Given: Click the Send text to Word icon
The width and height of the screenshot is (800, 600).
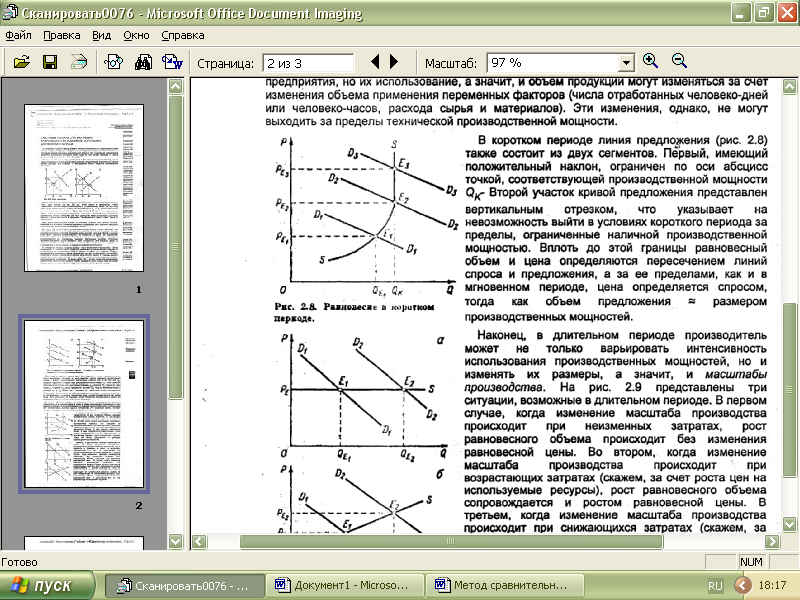Looking at the screenshot, I should point(172,62).
